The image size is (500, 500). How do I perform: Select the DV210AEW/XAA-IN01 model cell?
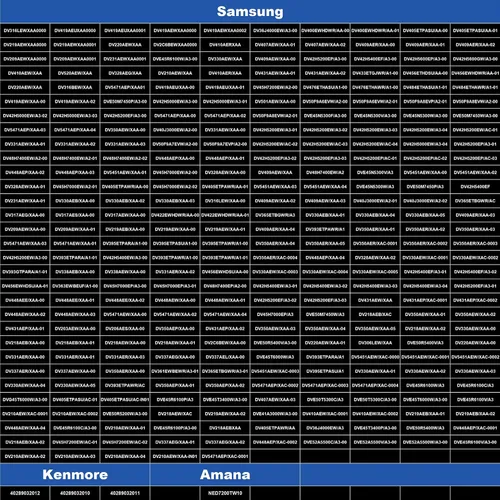[175, 456]
